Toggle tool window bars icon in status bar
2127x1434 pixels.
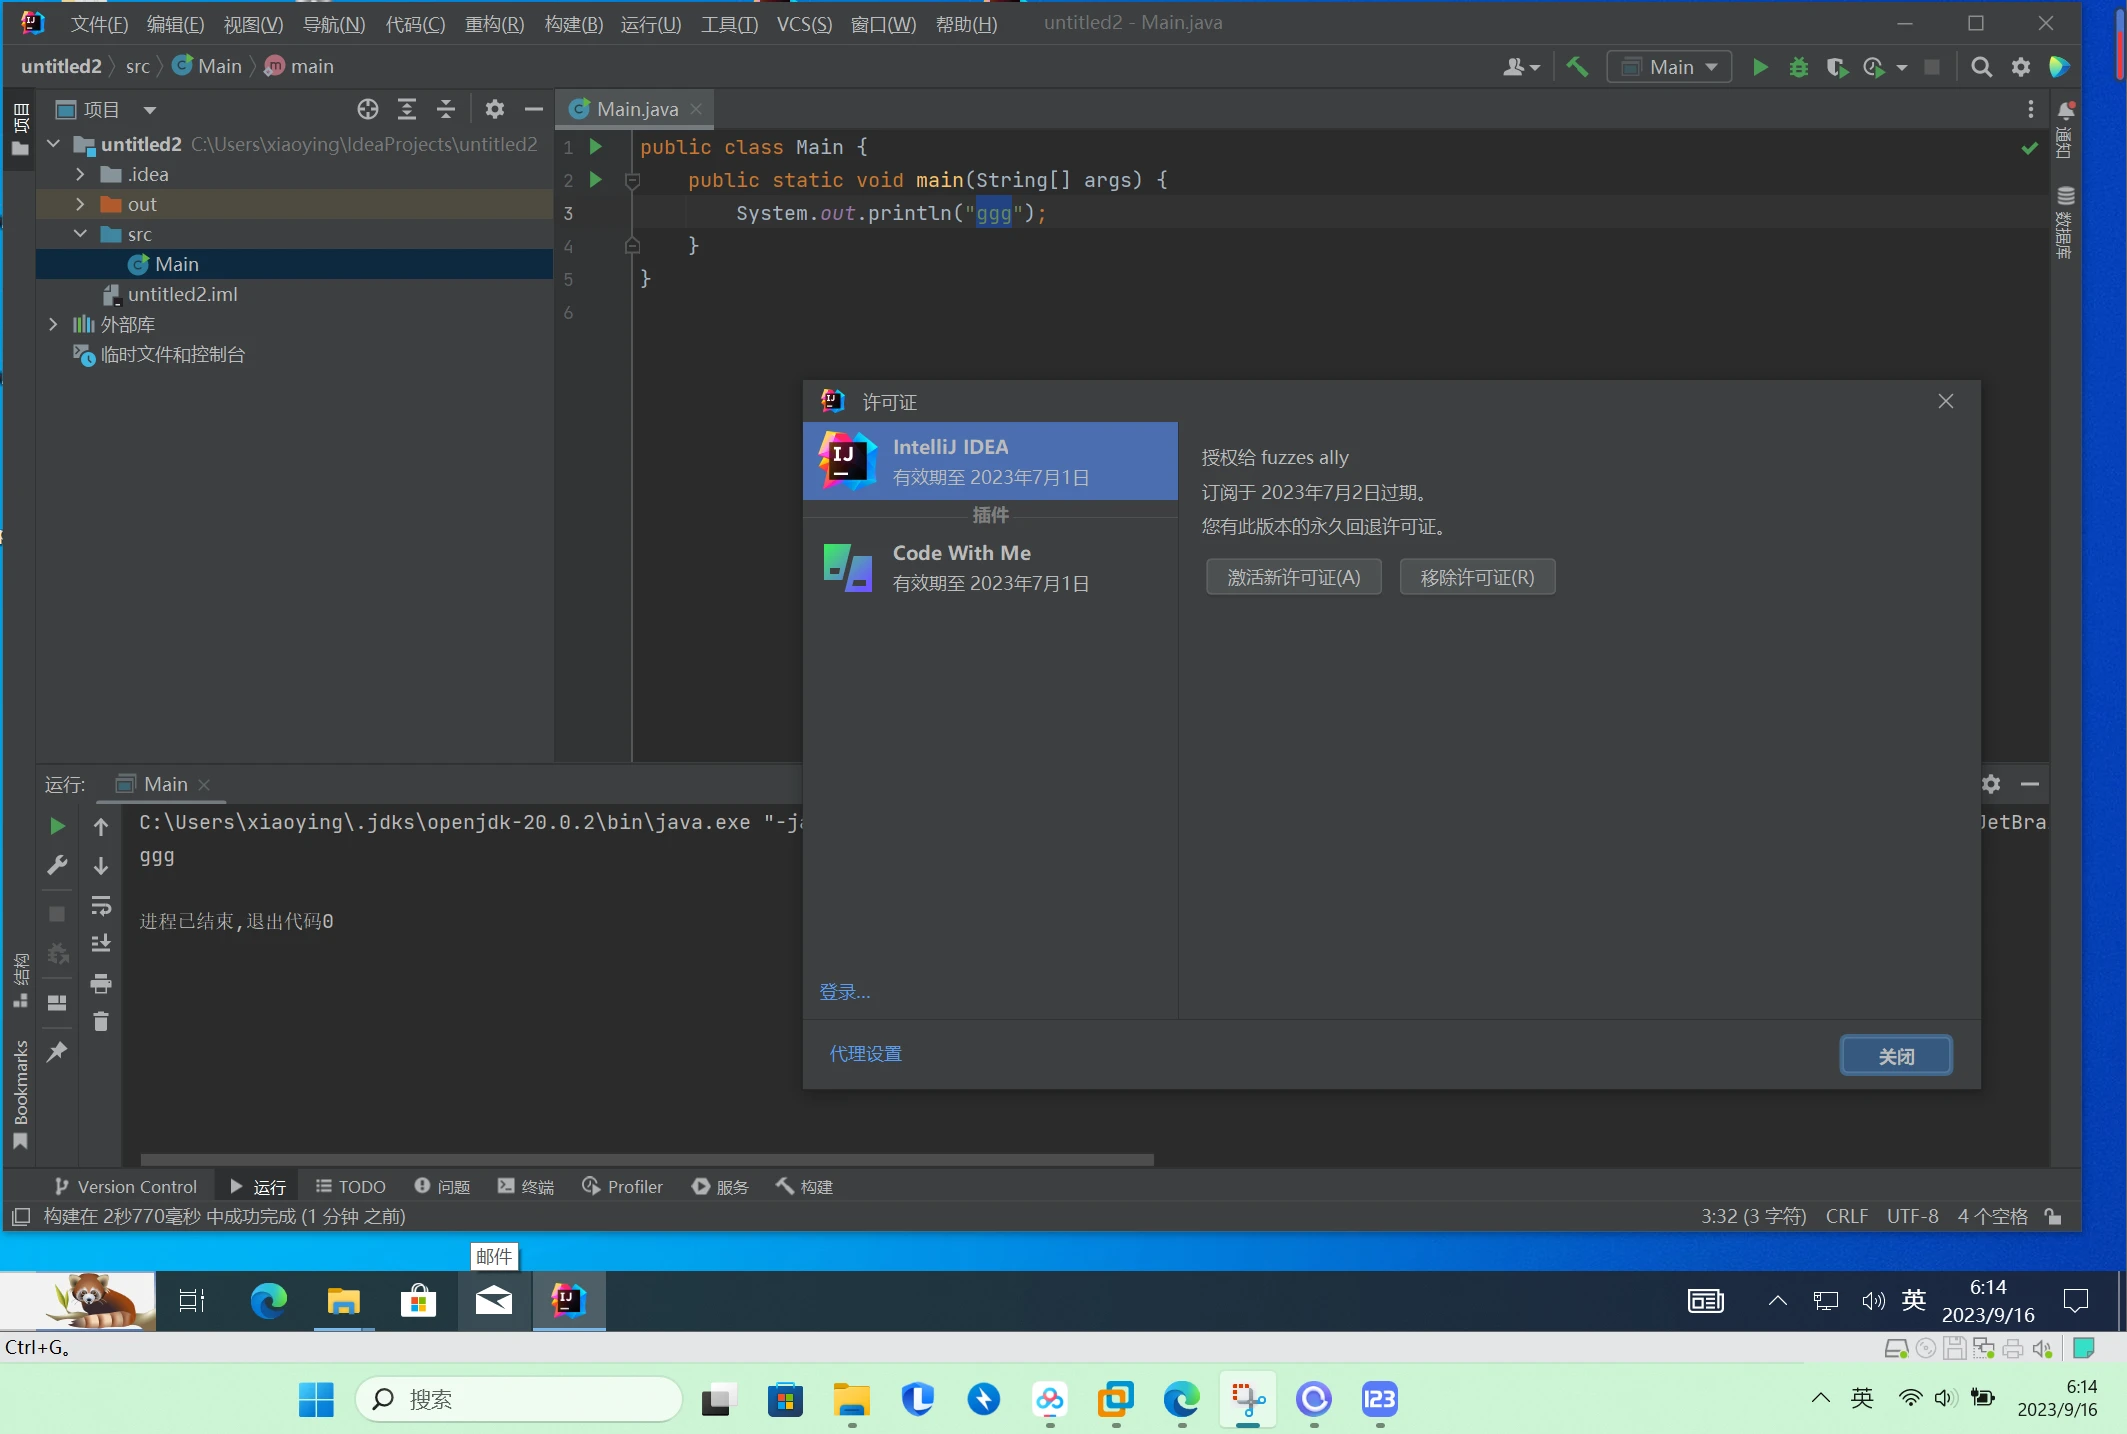tap(21, 1216)
